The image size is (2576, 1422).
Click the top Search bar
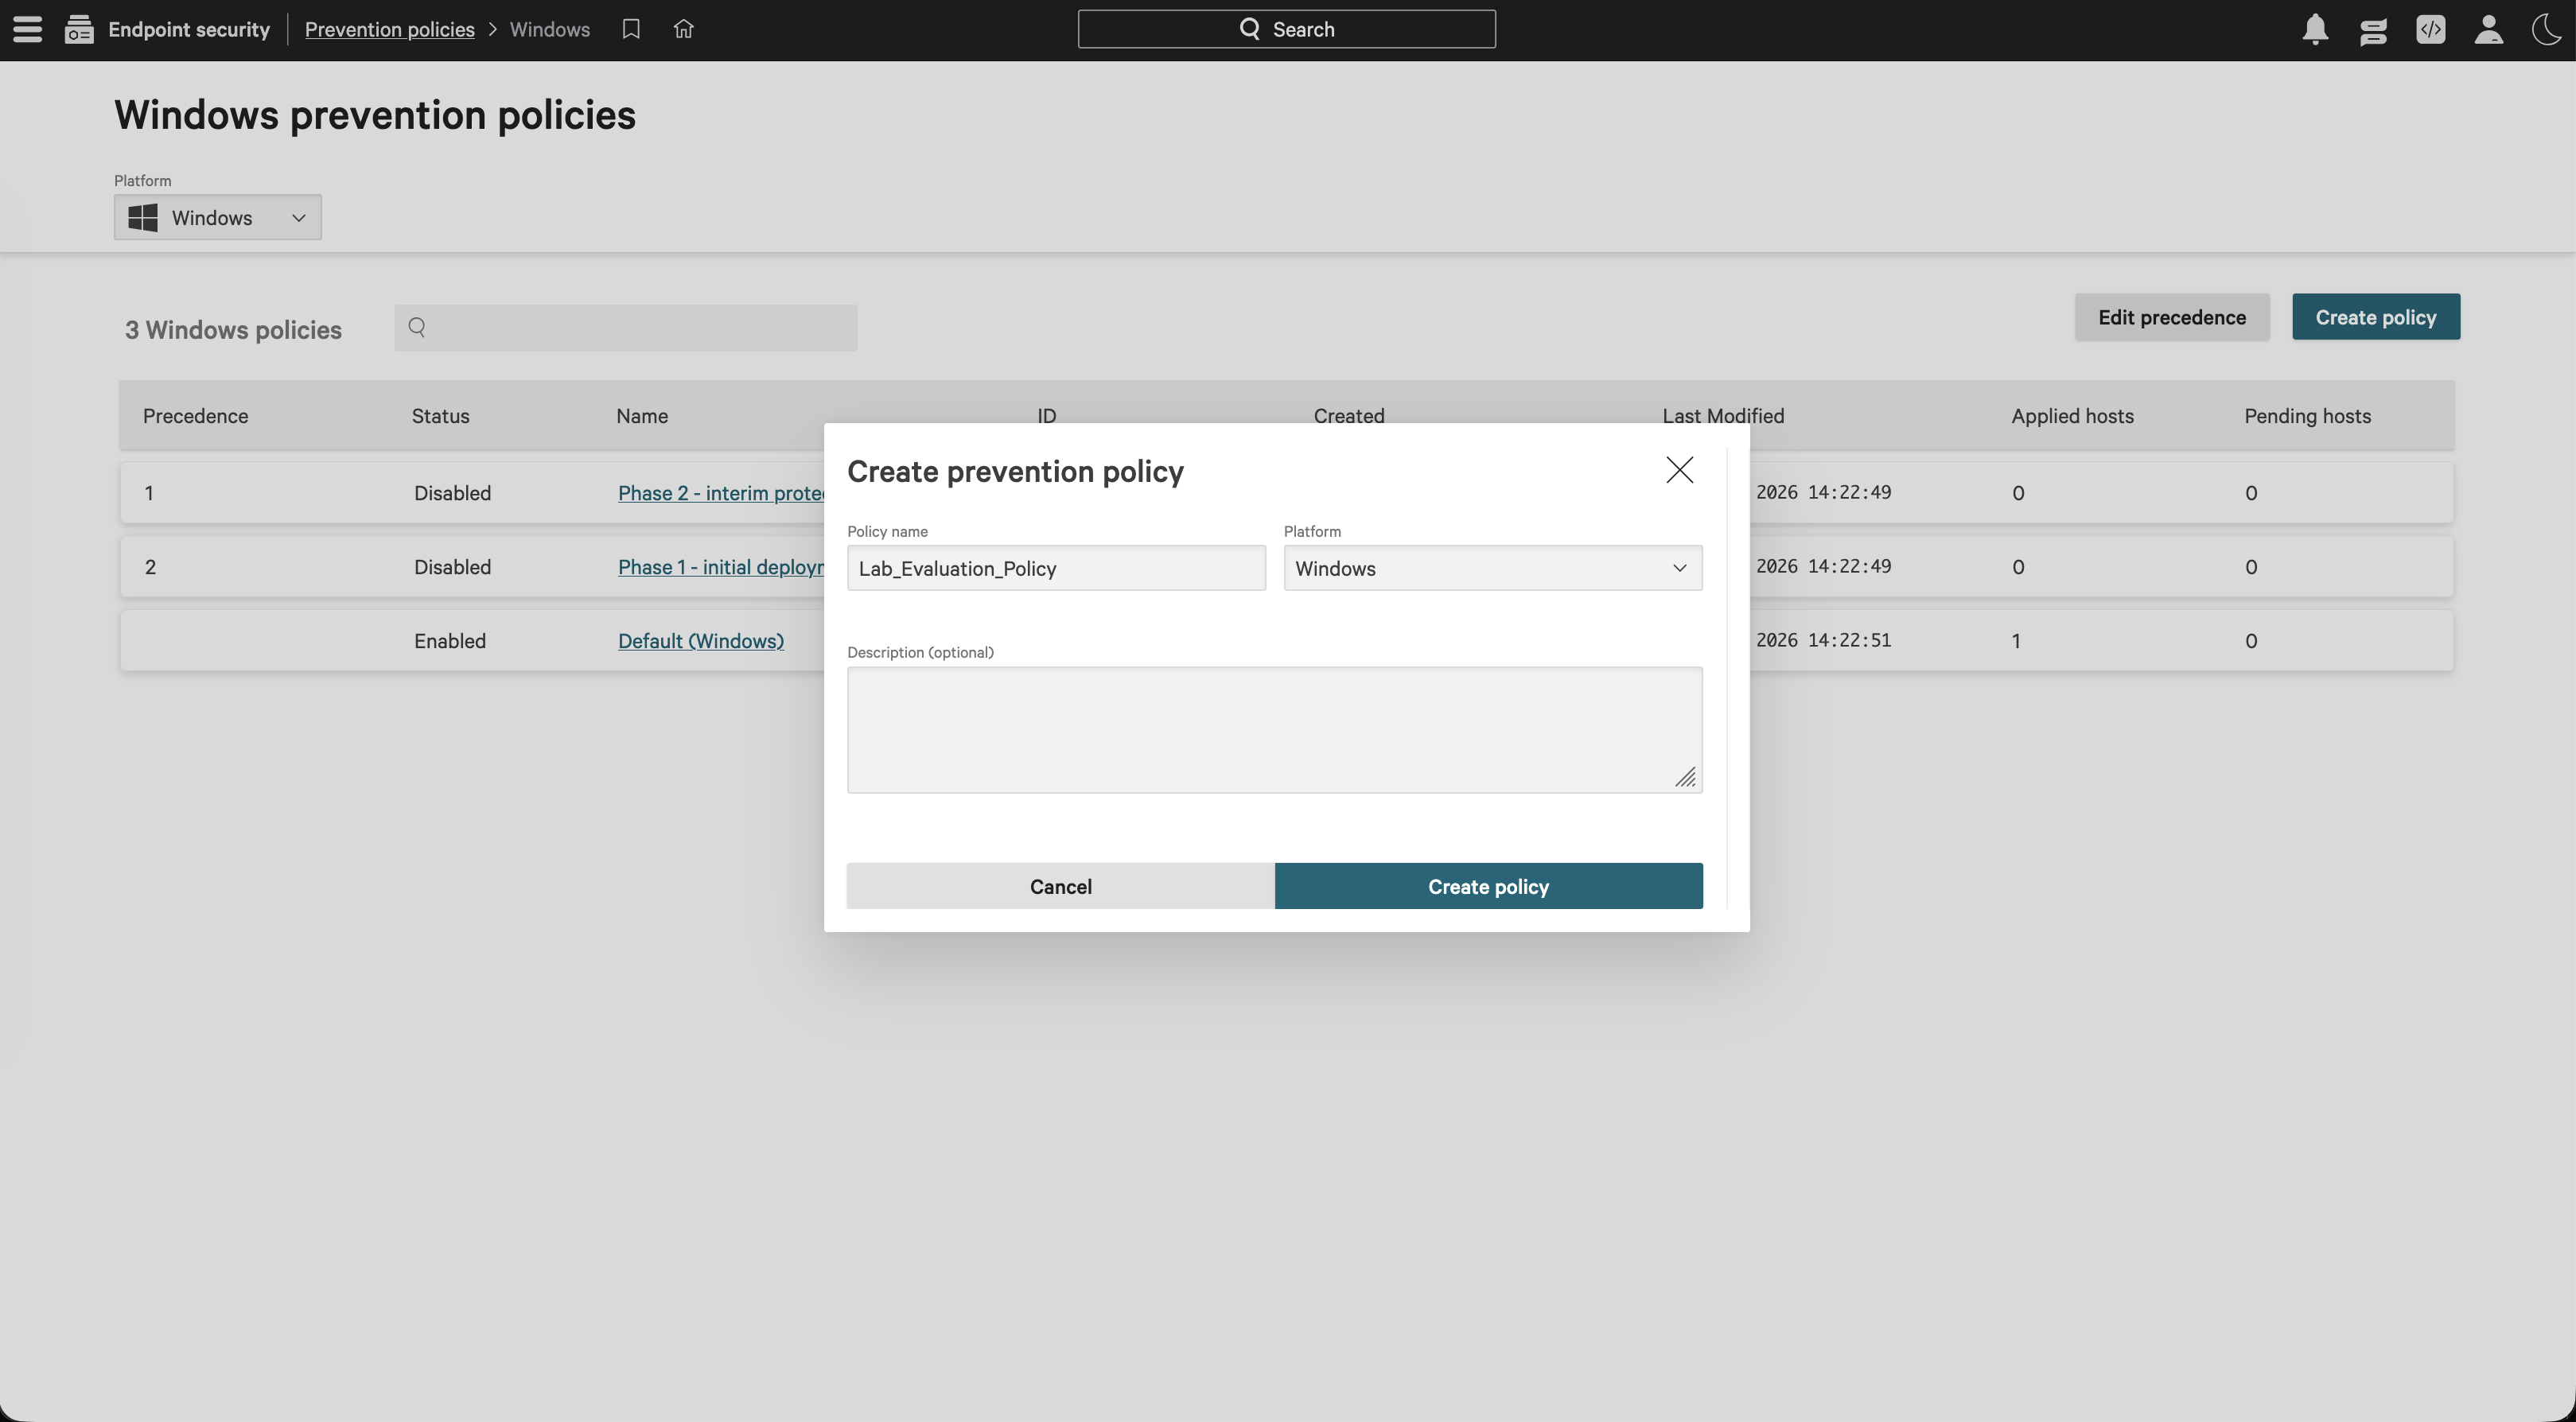[1286, 29]
